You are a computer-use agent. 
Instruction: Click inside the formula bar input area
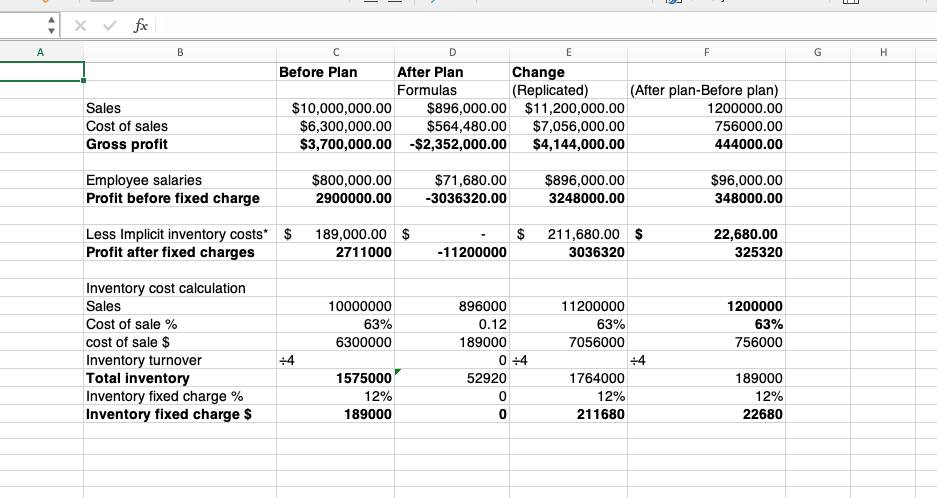pos(545,26)
